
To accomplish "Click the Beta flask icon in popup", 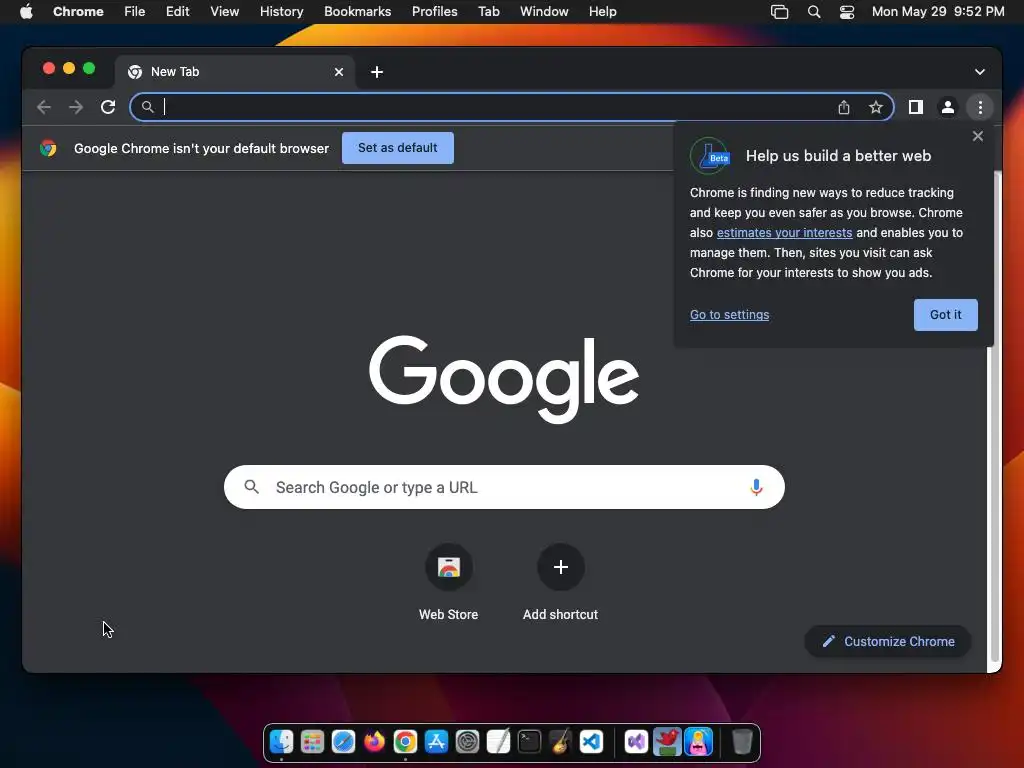I will point(710,156).
